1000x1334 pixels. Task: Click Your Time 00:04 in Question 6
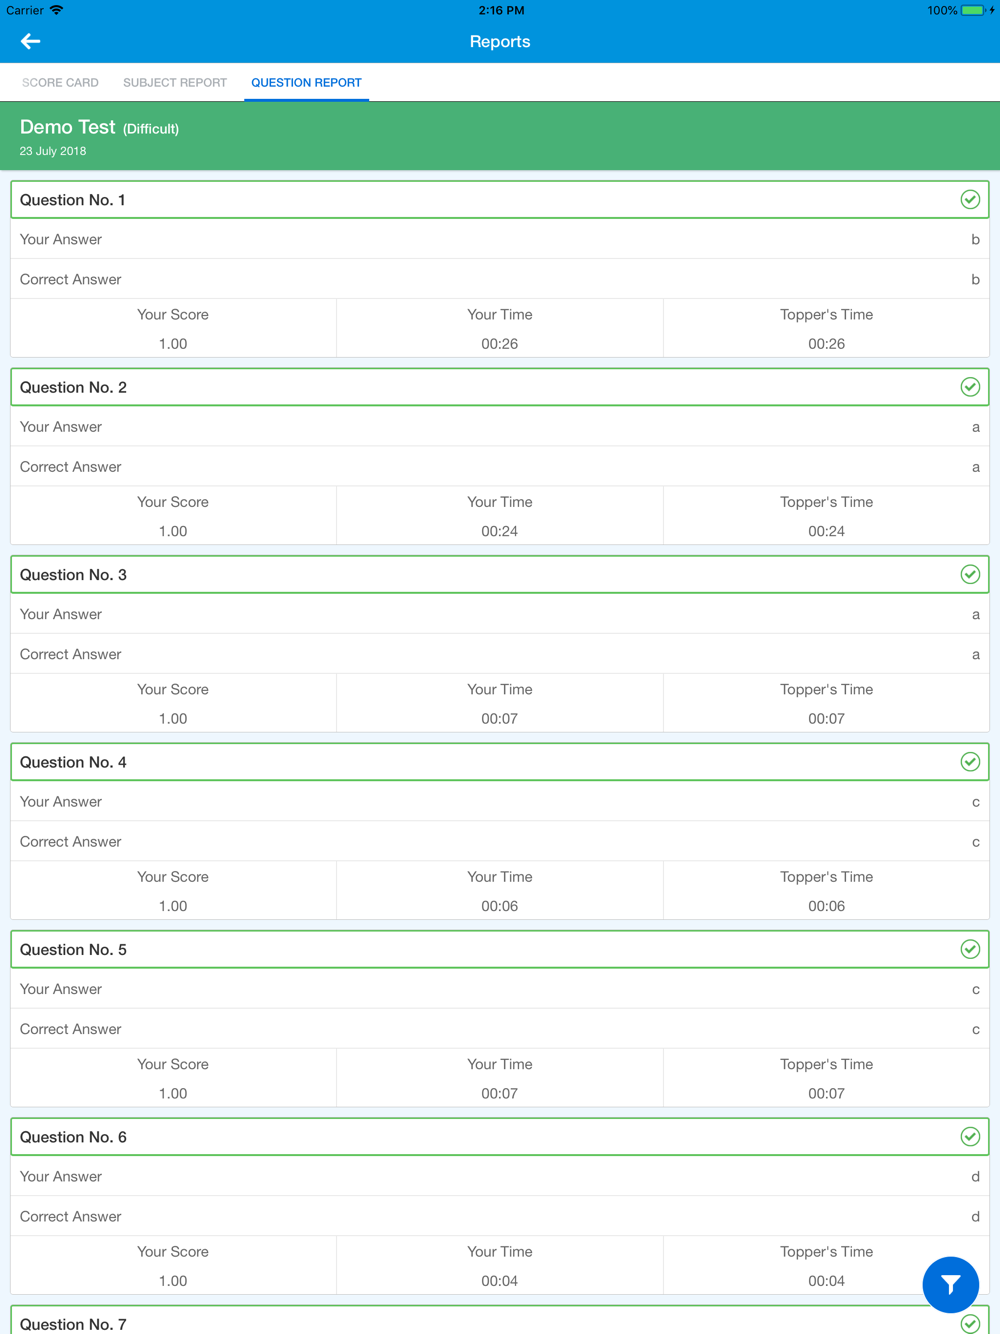pyautogui.click(x=500, y=1266)
